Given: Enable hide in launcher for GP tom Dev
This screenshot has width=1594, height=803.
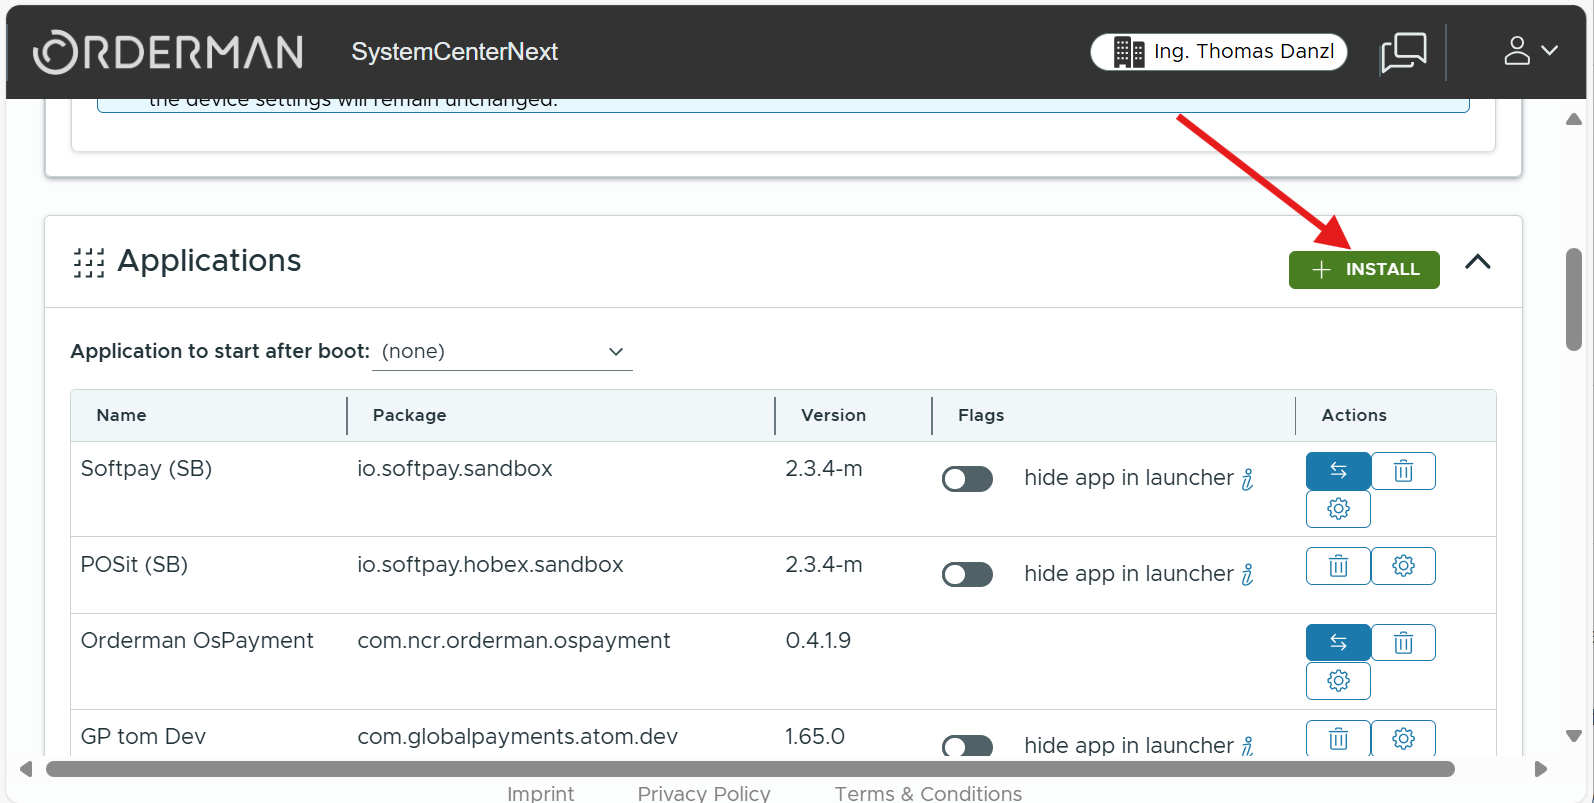Looking at the screenshot, I should (x=967, y=746).
